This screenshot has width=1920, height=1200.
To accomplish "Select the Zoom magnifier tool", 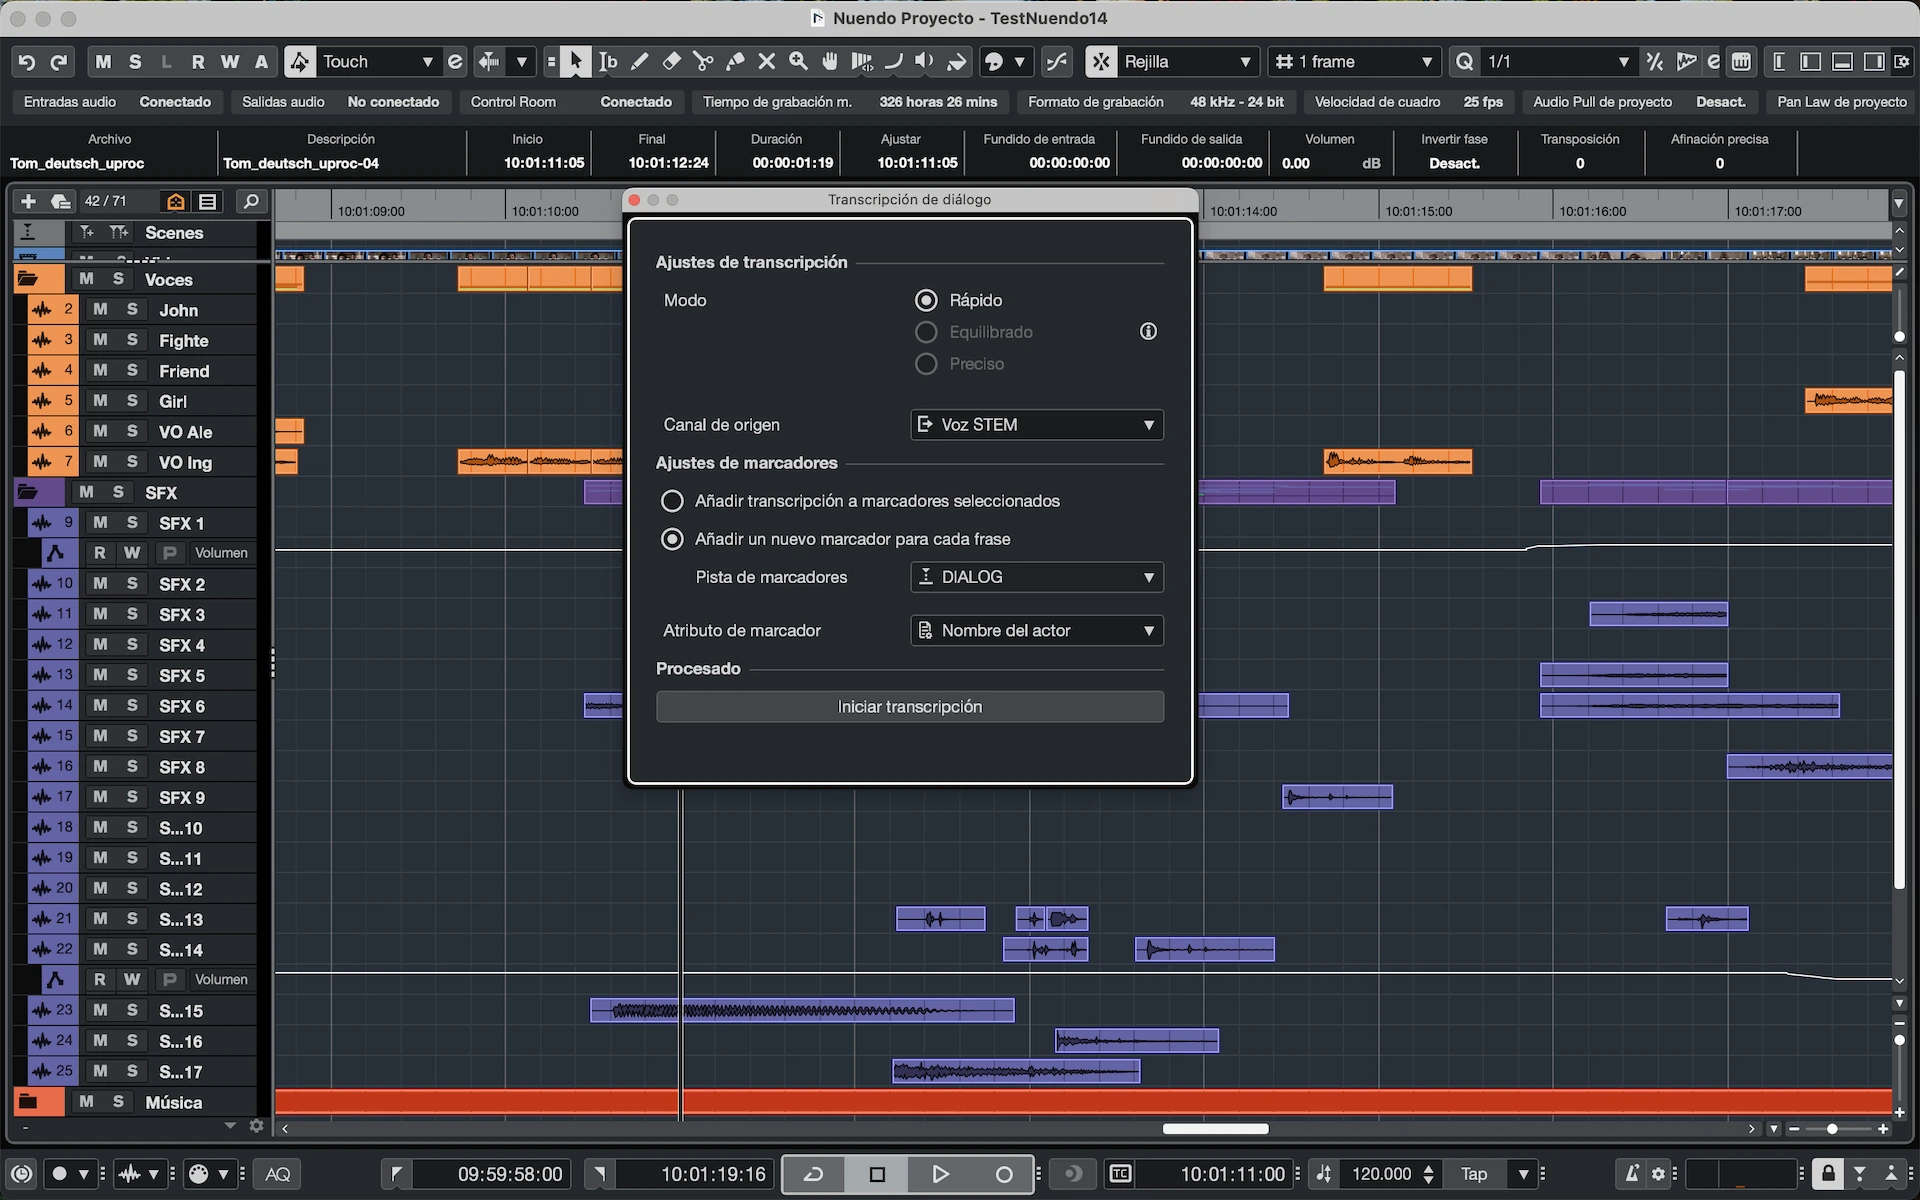I will pyautogui.click(x=798, y=62).
